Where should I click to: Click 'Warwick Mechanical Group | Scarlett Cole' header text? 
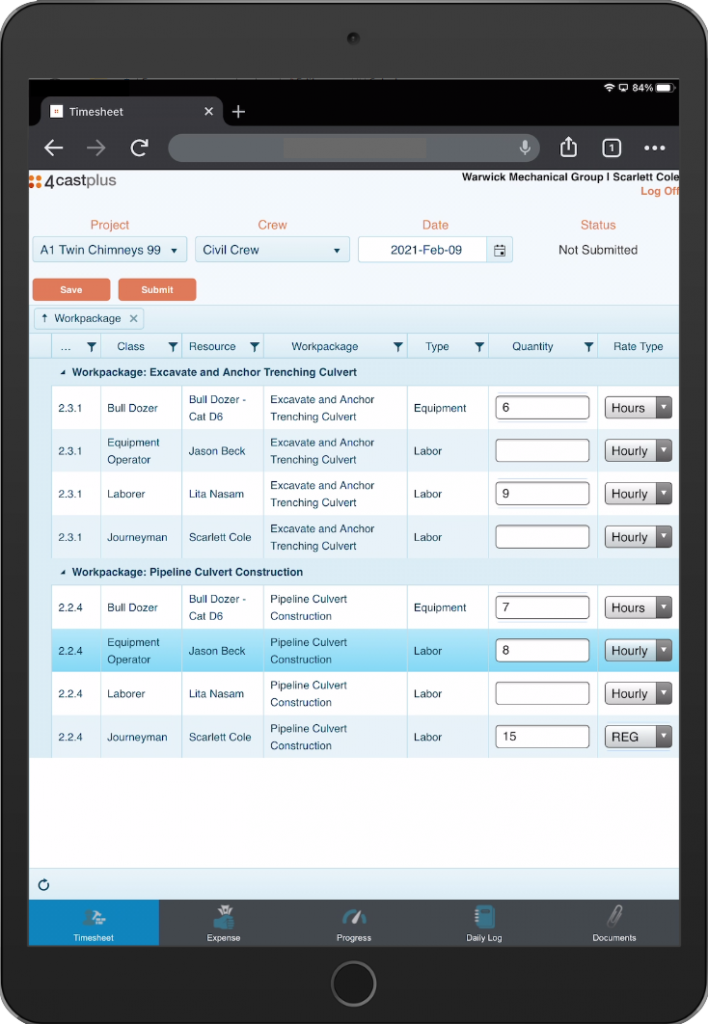pyautogui.click(x=570, y=177)
